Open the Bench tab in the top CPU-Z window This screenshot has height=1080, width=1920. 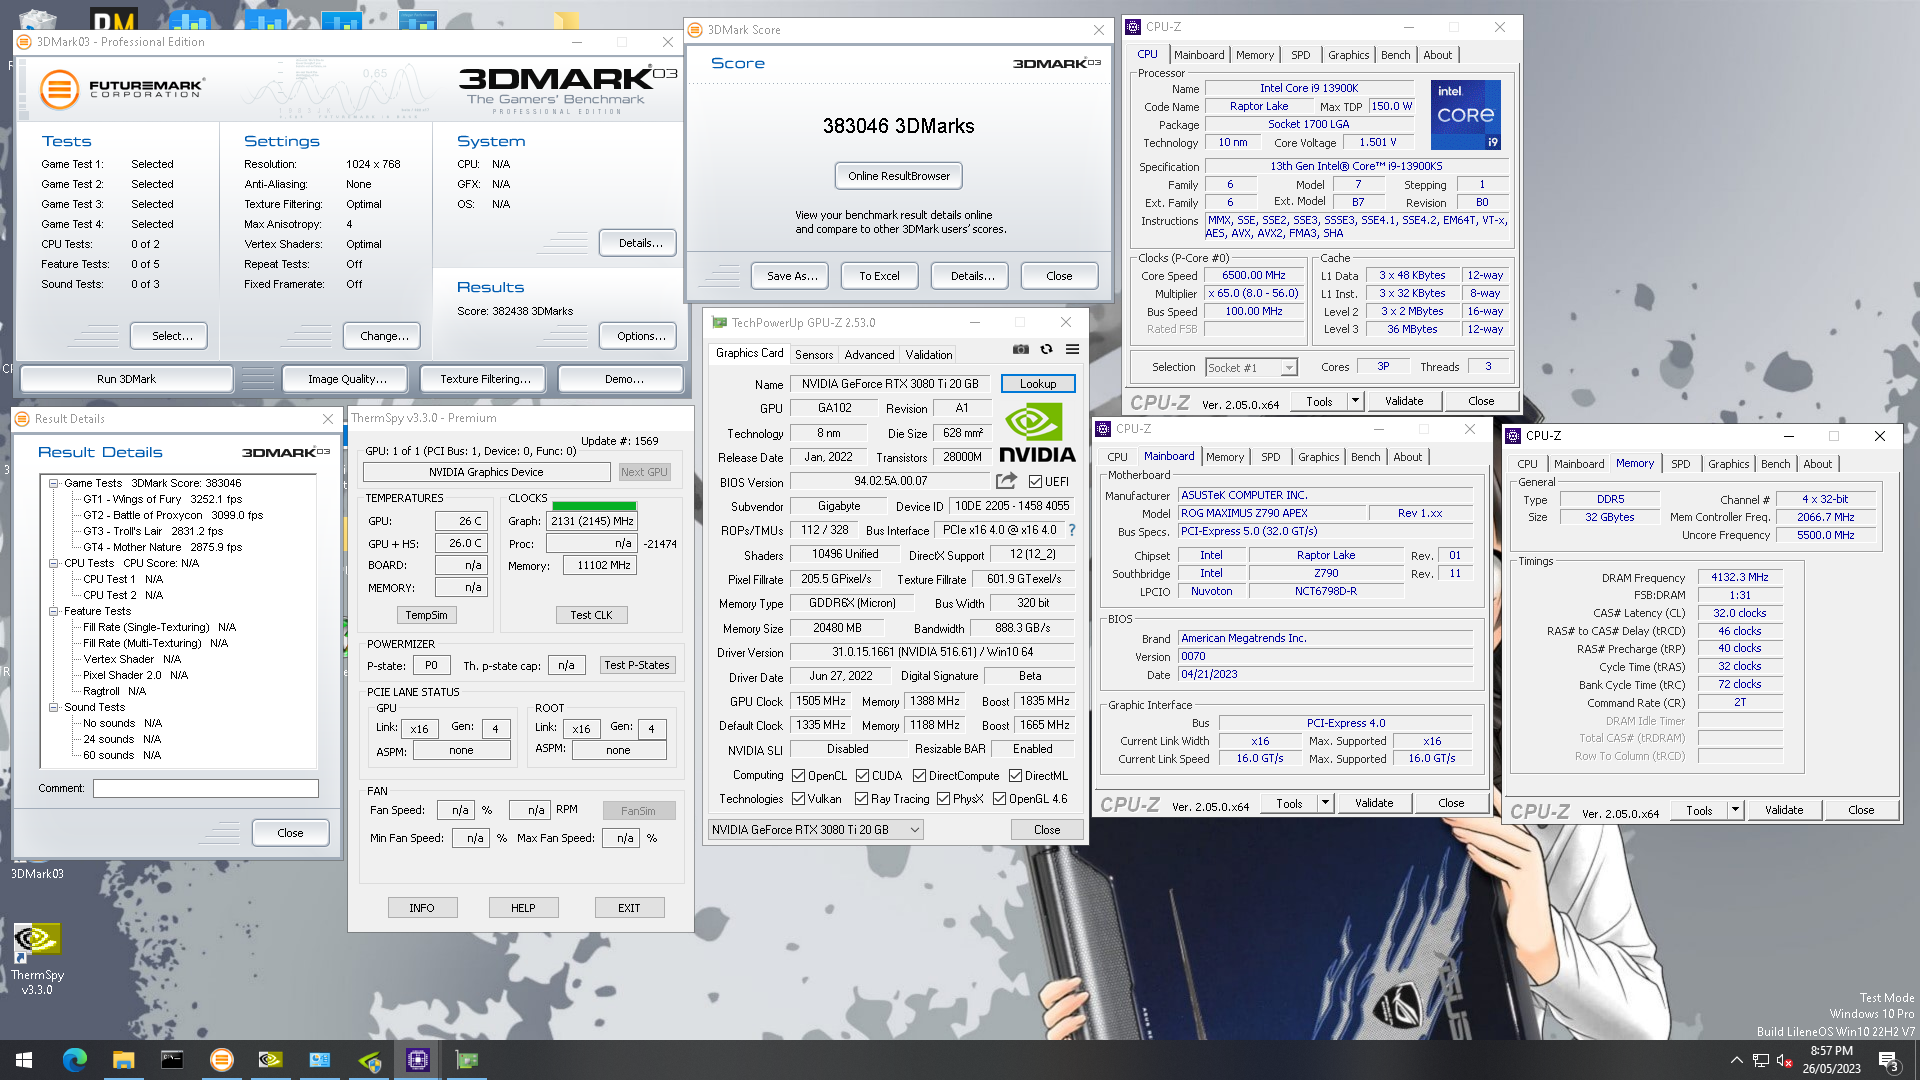point(1395,55)
